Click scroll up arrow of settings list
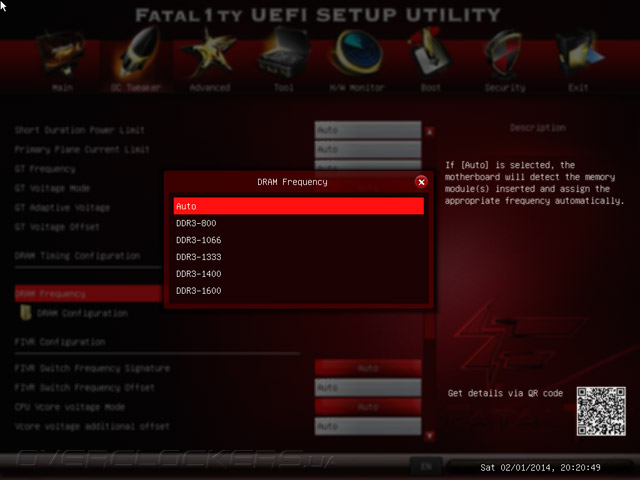The height and width of the screenshot is (480, 640). coord(429,131)
